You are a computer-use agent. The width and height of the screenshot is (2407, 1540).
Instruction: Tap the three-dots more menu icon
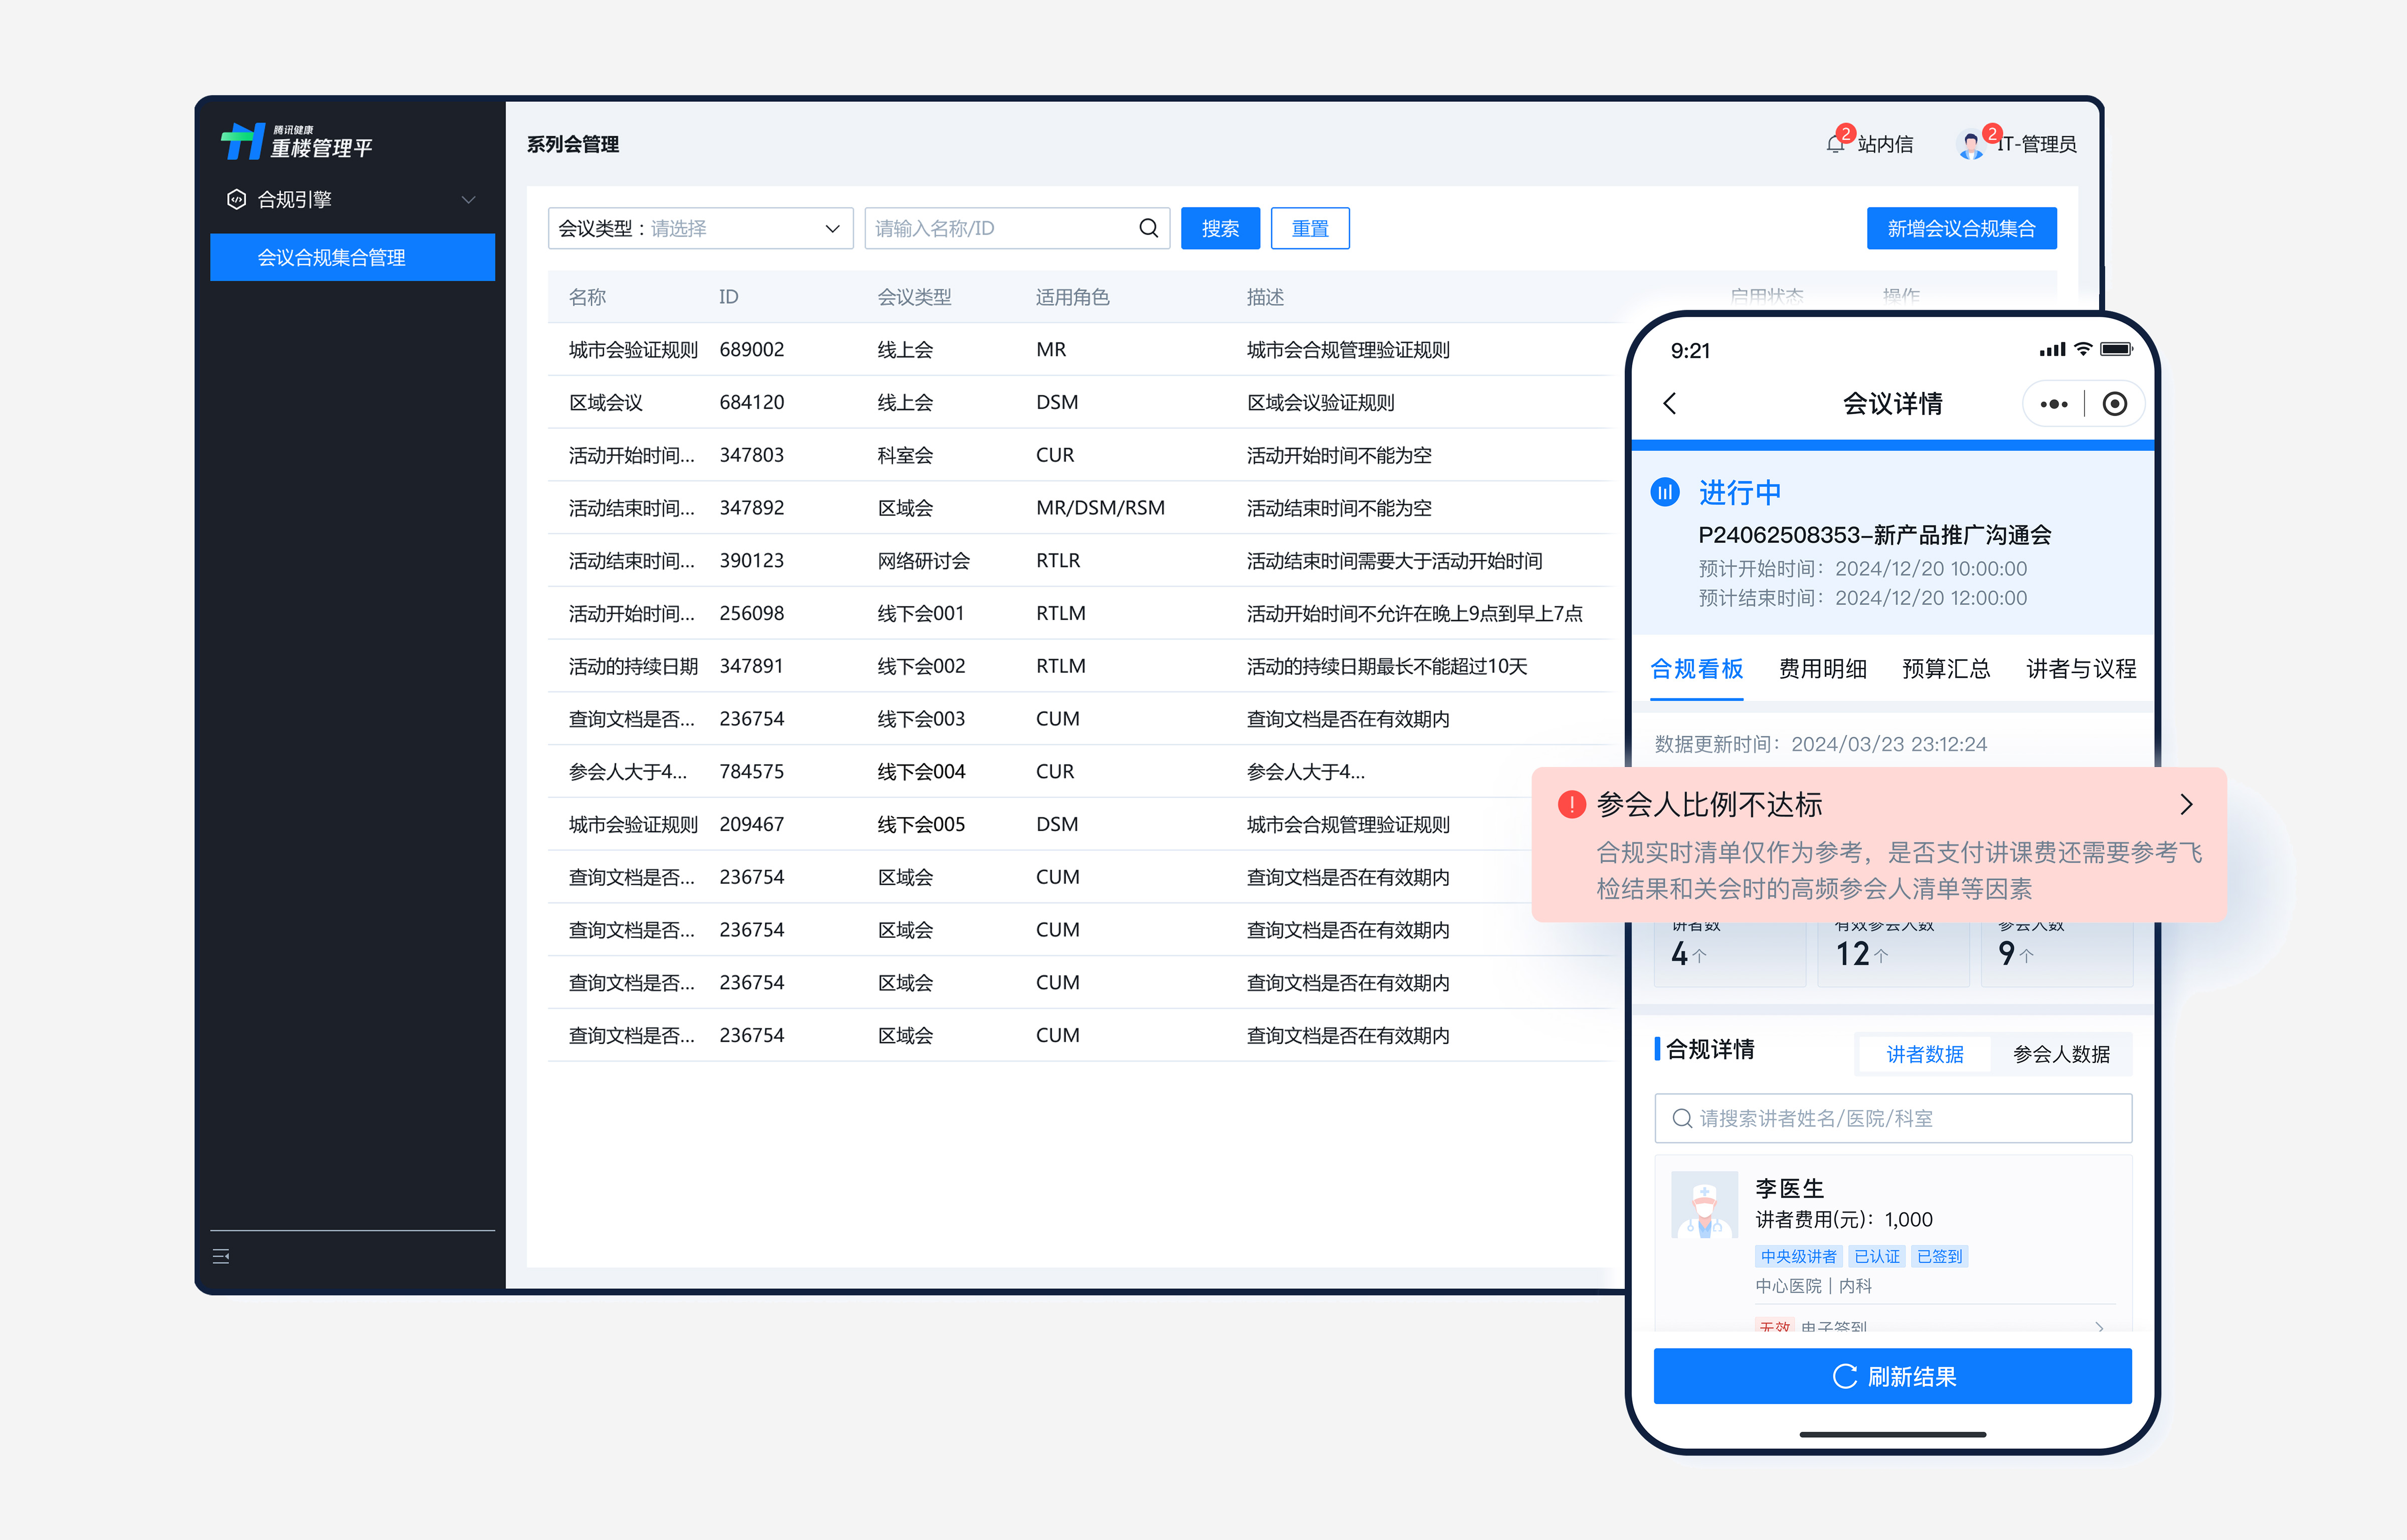tap(2053, 404)
